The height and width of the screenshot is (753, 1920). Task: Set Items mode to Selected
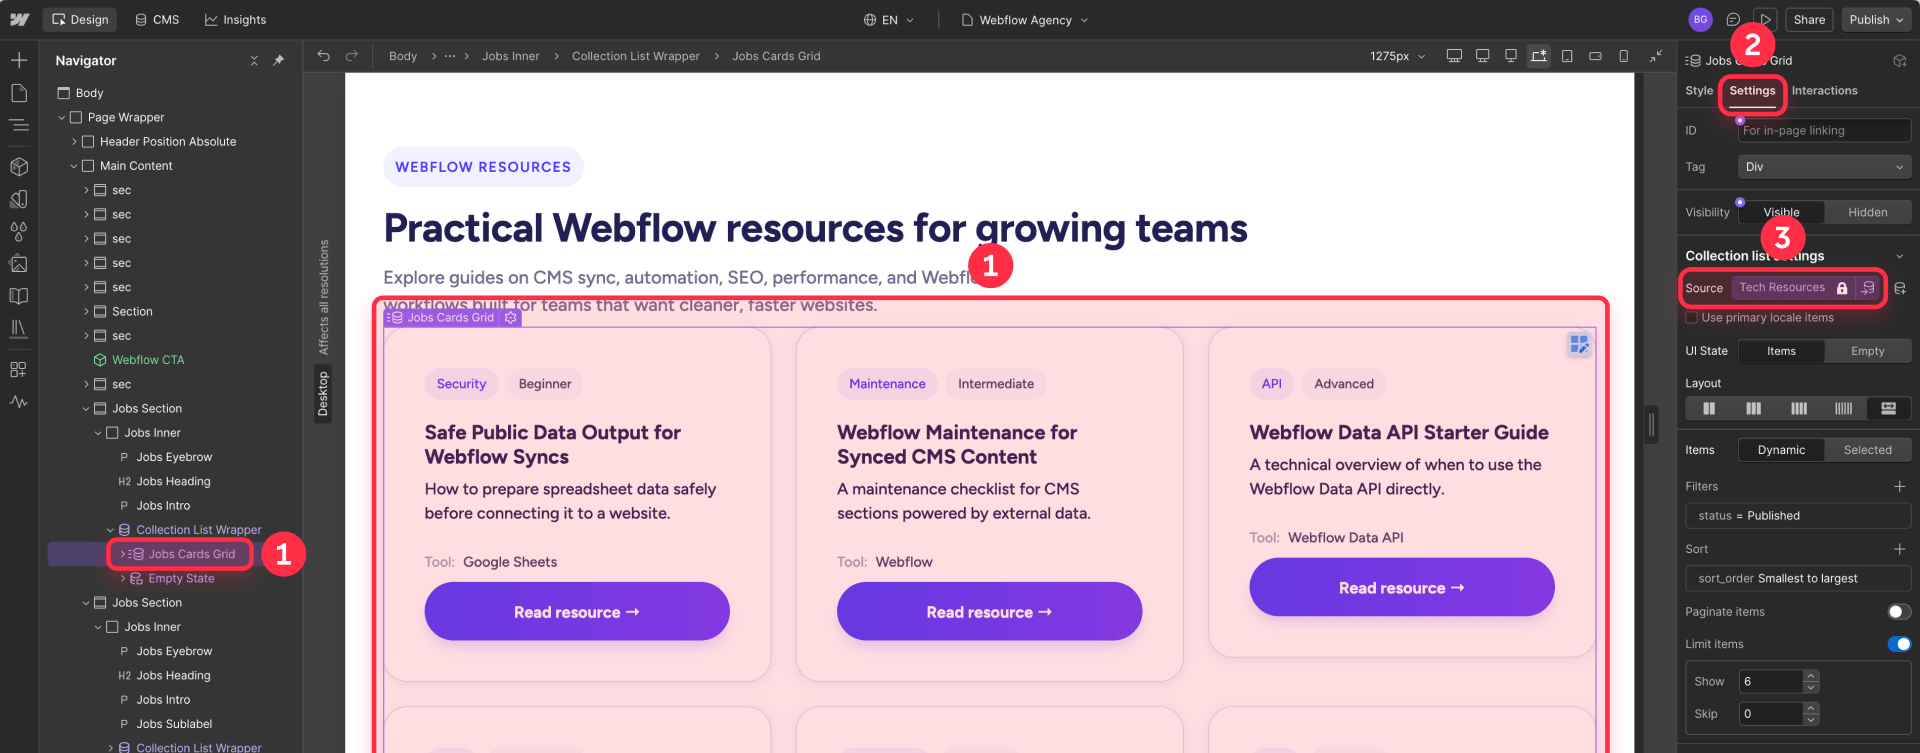[1867, 450]
